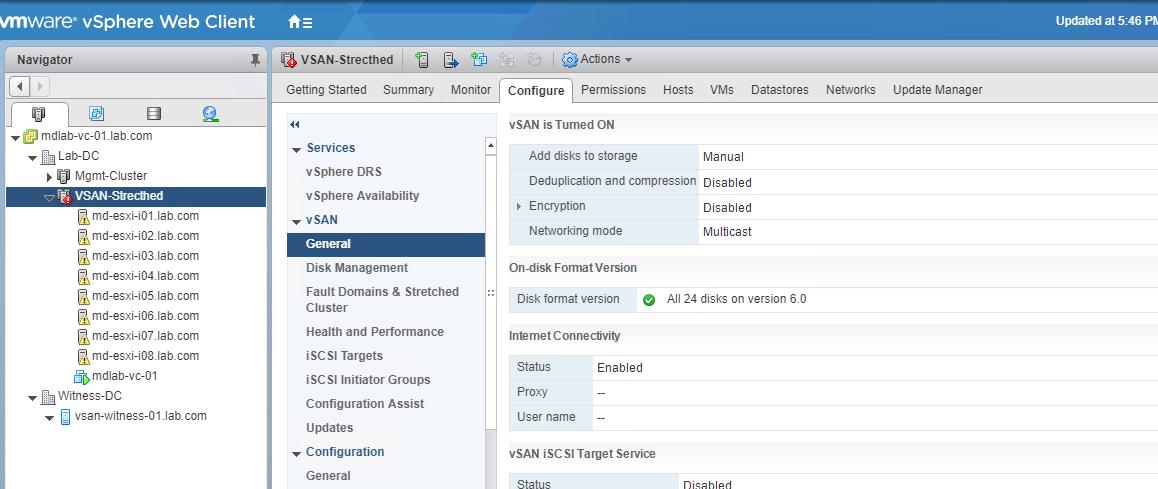The height and width of the screenshot is (489, 1158).
Task: Select host md-esxi-i03.lab.com
Action: click(x=145, y=256)
